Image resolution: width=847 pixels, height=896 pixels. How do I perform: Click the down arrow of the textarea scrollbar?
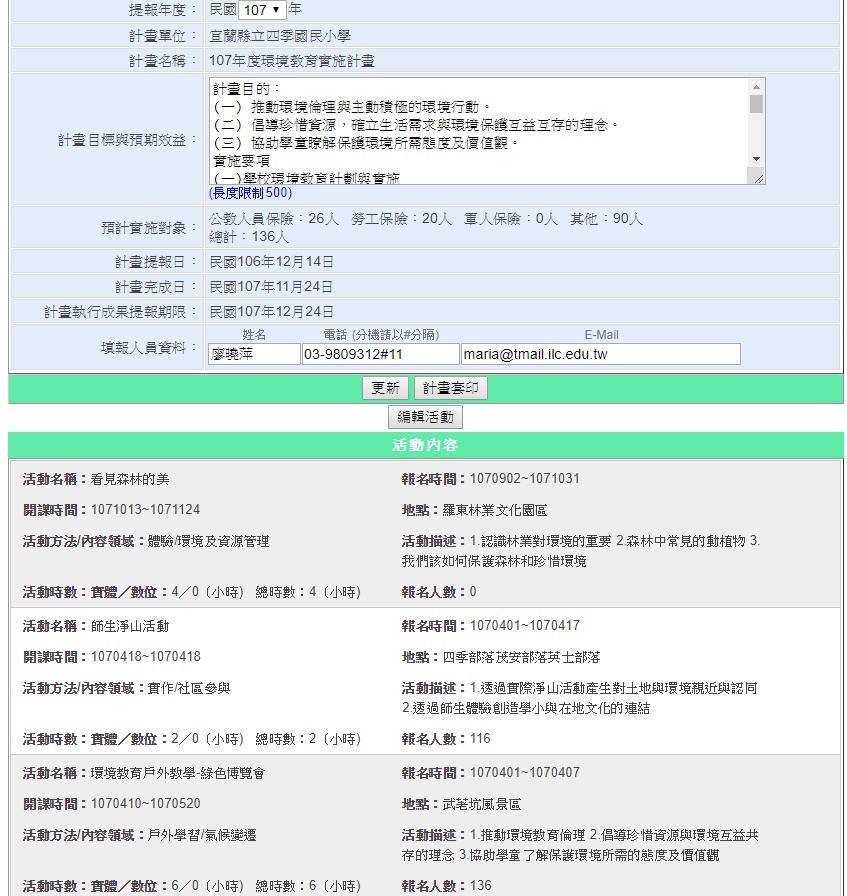[756, 160]
